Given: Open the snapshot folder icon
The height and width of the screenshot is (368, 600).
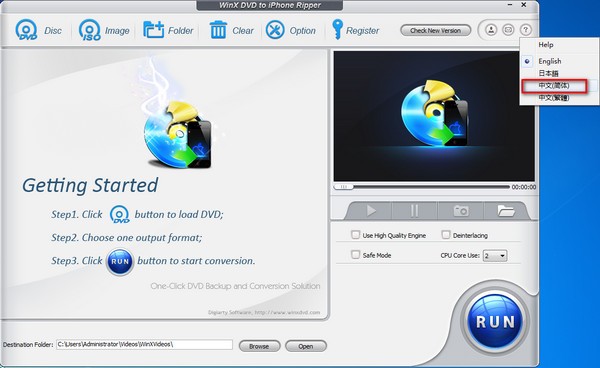Looking at the screenshot, I should click(505, 211).
